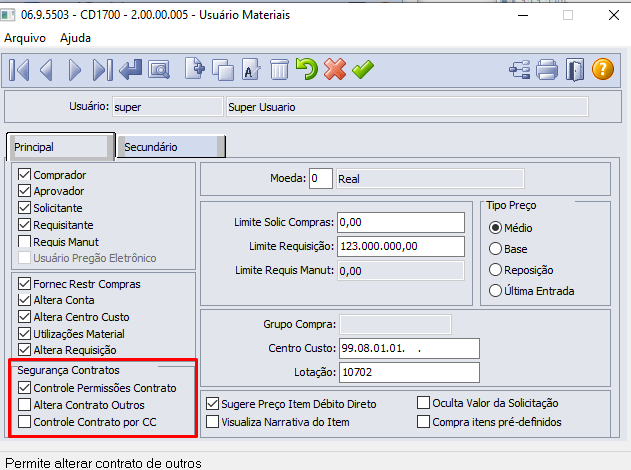Screen dimensions: 631x470
Task: Click the 'Real' currency description
Action: coord(430,179)
